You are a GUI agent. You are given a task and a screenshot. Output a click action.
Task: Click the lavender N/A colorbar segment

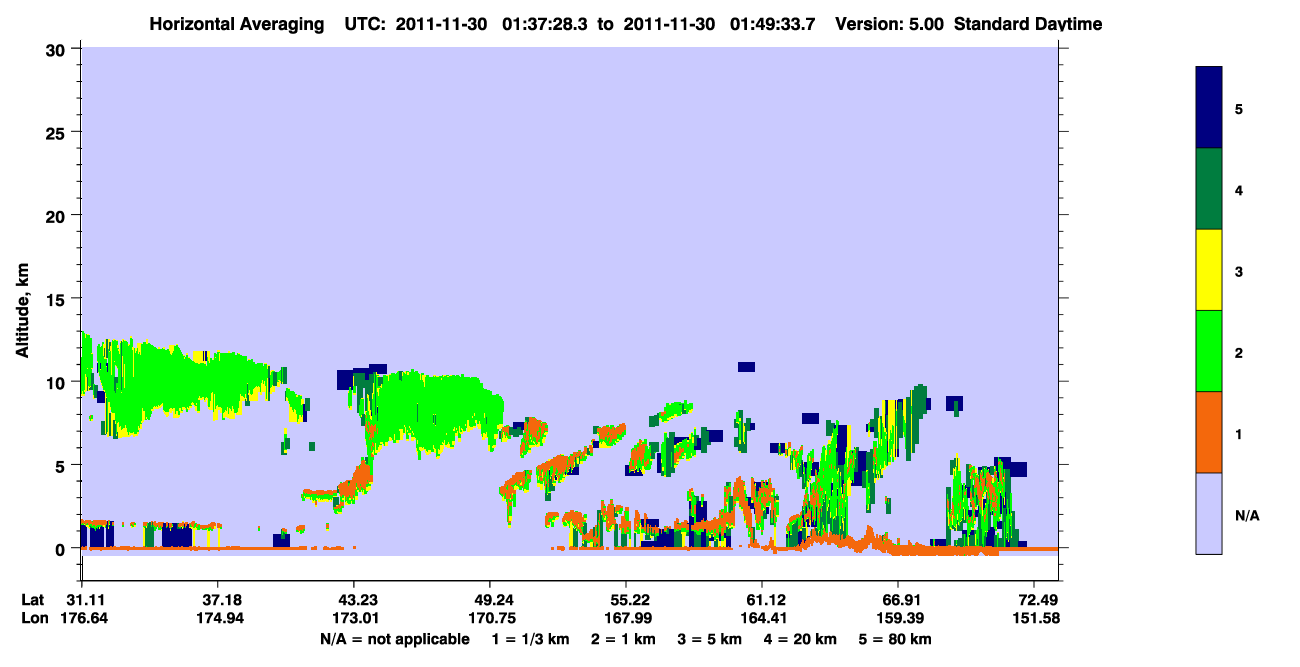[x=1209, y=513]
